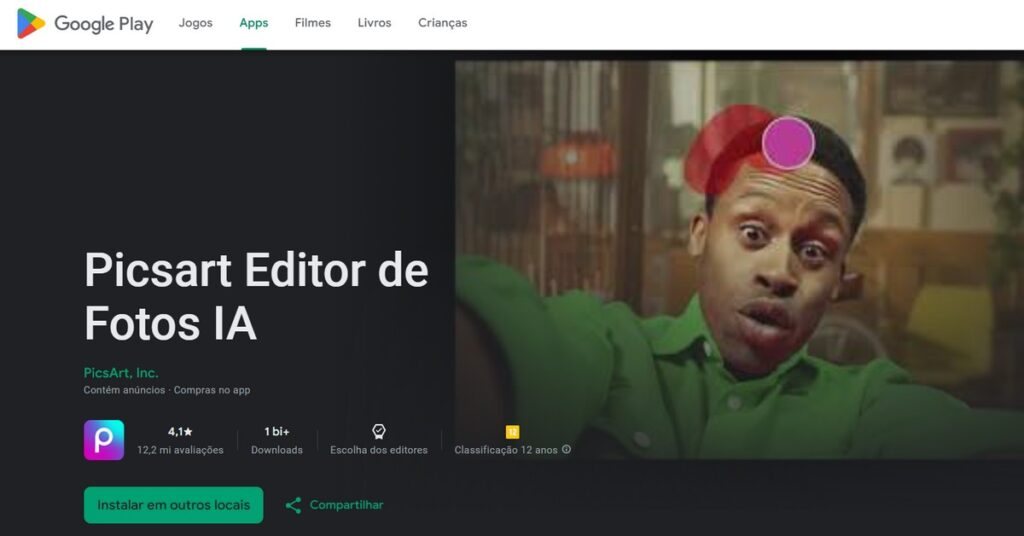The height and width of the screenshot is (536, 1024).
Task: Click the 12,2 mi avaliações text
Action: 180,450
